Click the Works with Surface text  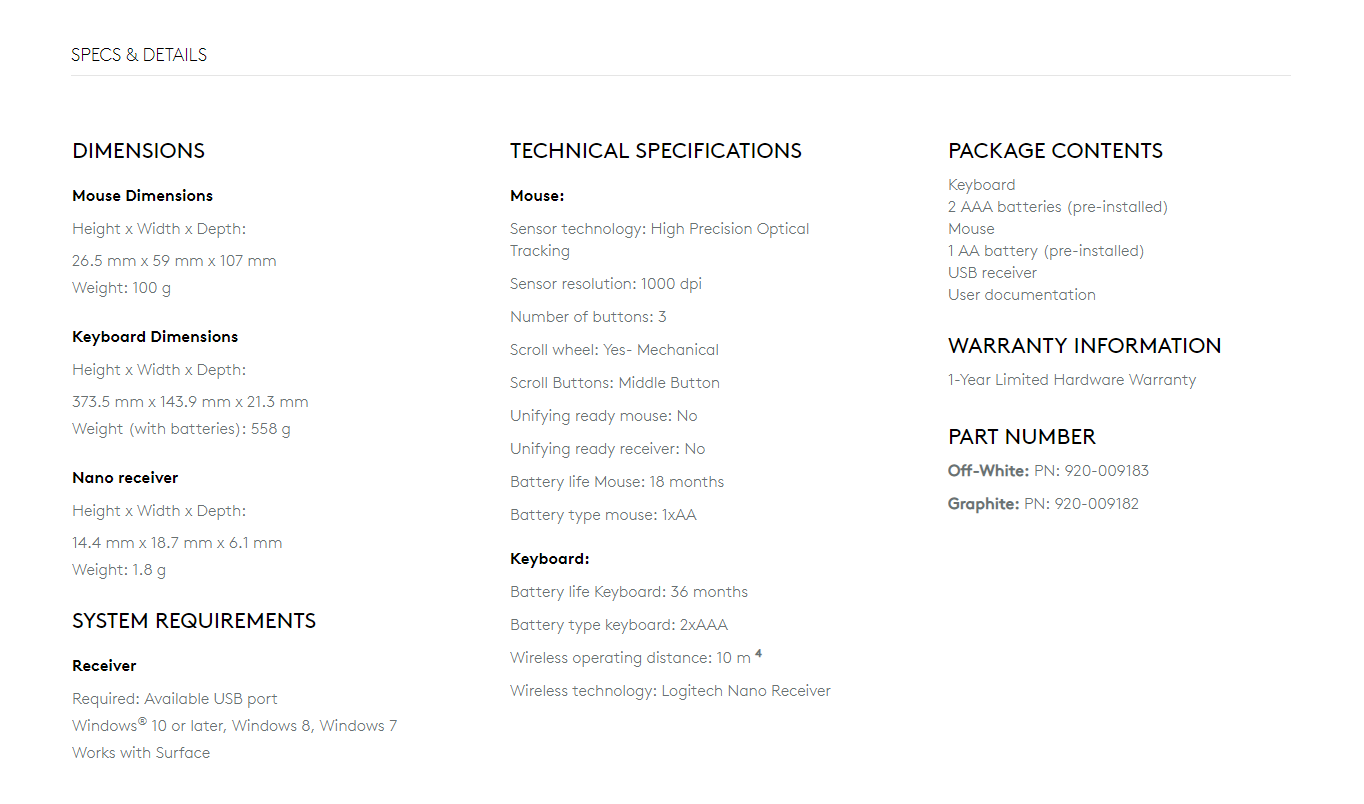click(141, 753)
